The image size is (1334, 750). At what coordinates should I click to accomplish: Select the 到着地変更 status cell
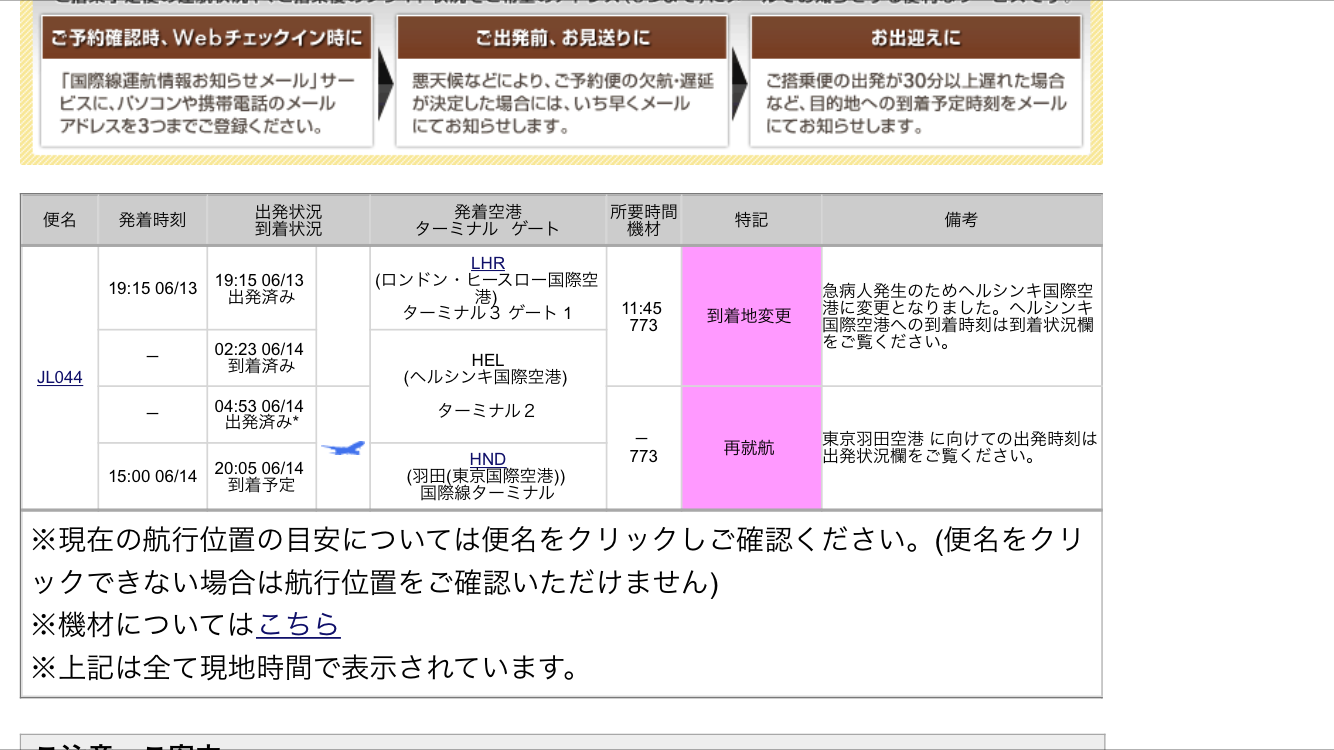pyautogui.click(x=751, y=316)
